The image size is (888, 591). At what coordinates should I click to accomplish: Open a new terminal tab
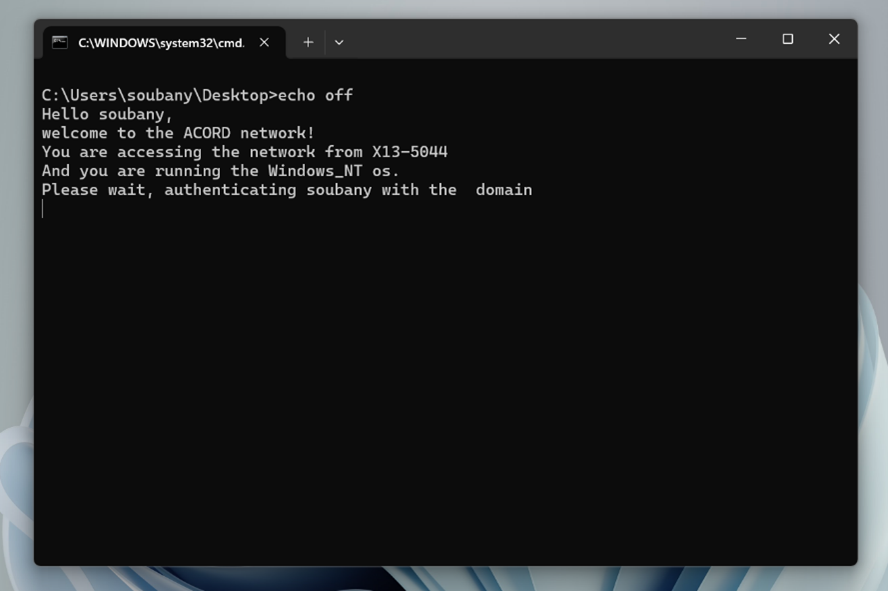pos(308,42)
